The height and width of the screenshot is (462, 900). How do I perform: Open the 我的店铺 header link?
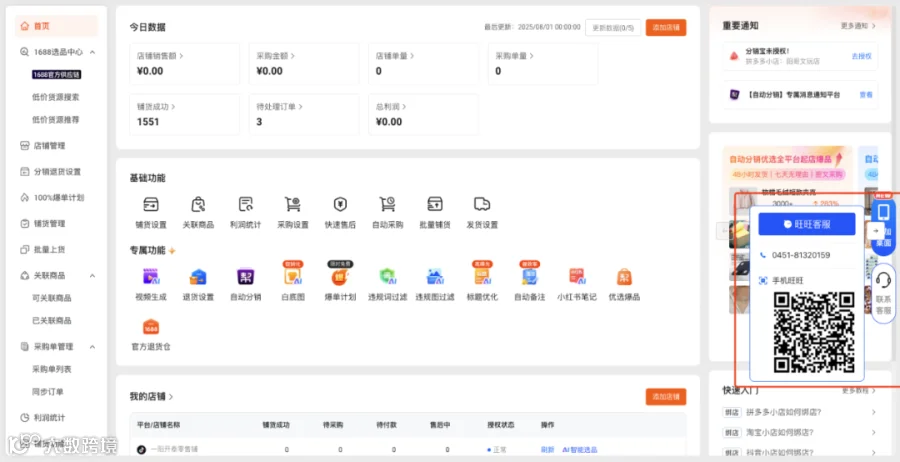point(152,397)
